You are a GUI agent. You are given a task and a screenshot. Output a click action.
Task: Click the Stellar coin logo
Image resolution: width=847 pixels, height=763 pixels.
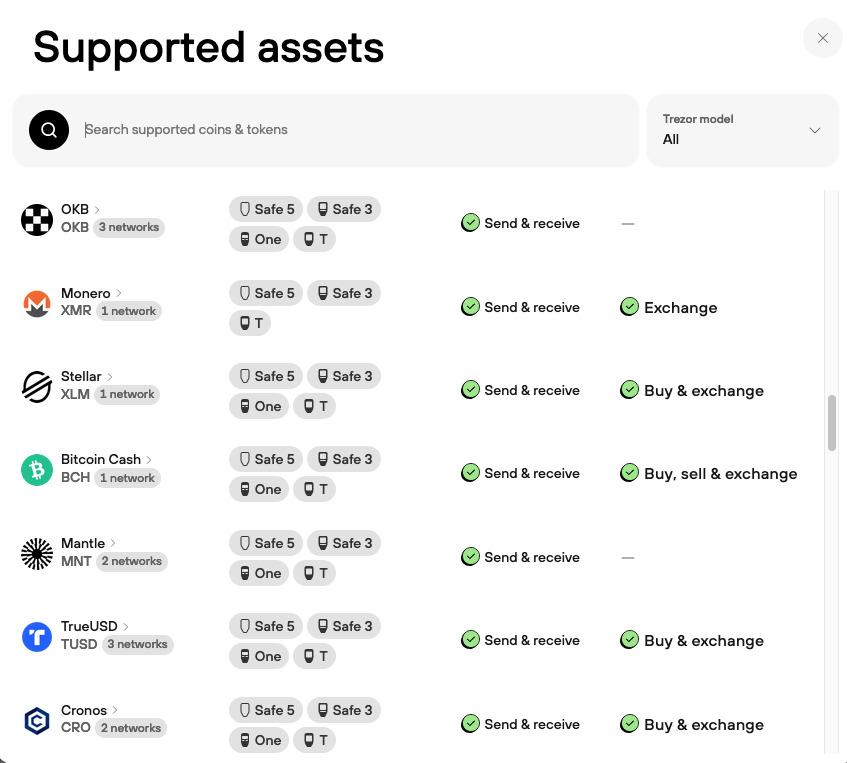(37, 386)
